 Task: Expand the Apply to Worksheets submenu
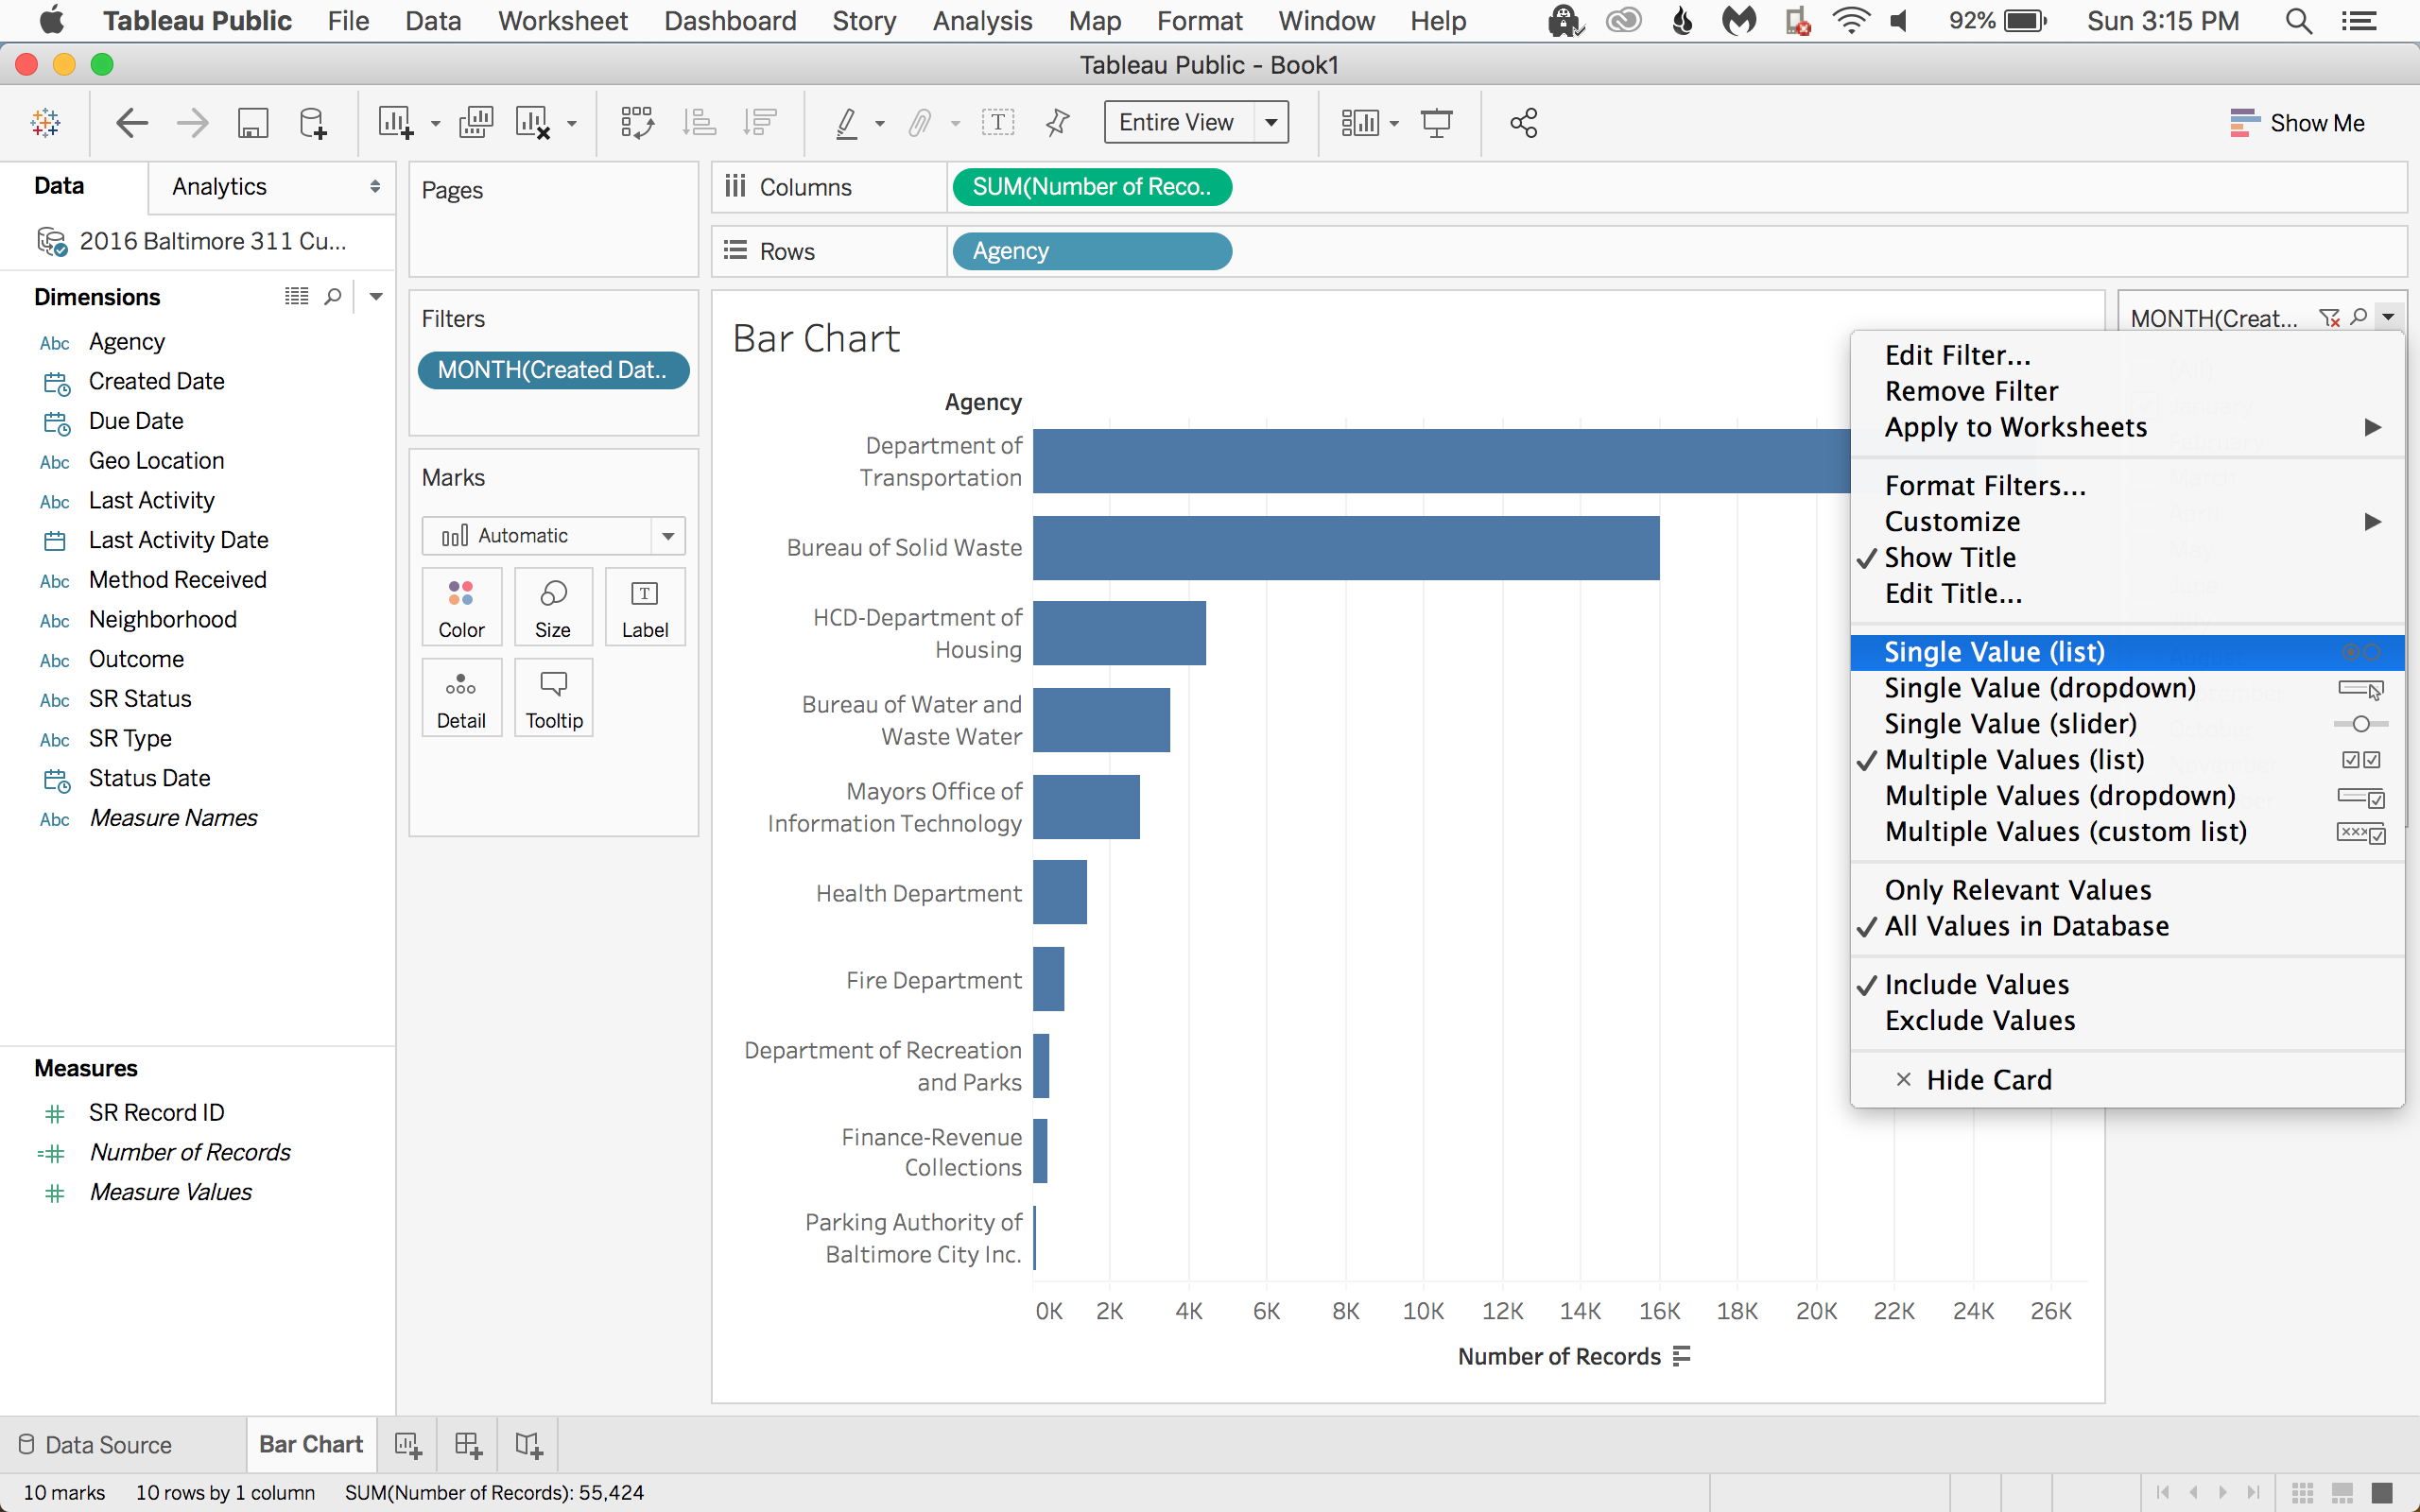point(2127,427)
